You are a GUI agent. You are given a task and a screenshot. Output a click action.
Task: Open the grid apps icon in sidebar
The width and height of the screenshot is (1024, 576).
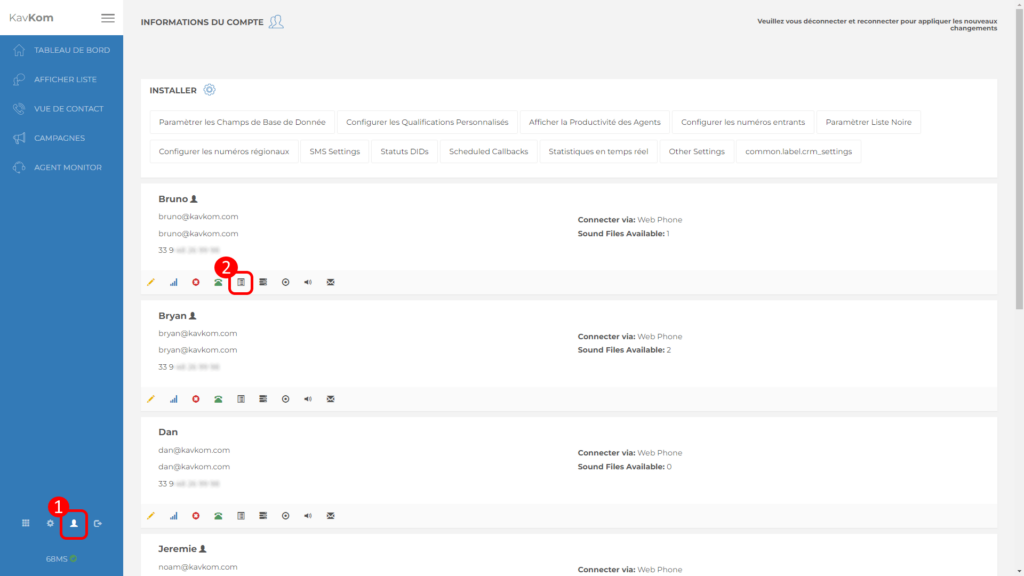26,523
